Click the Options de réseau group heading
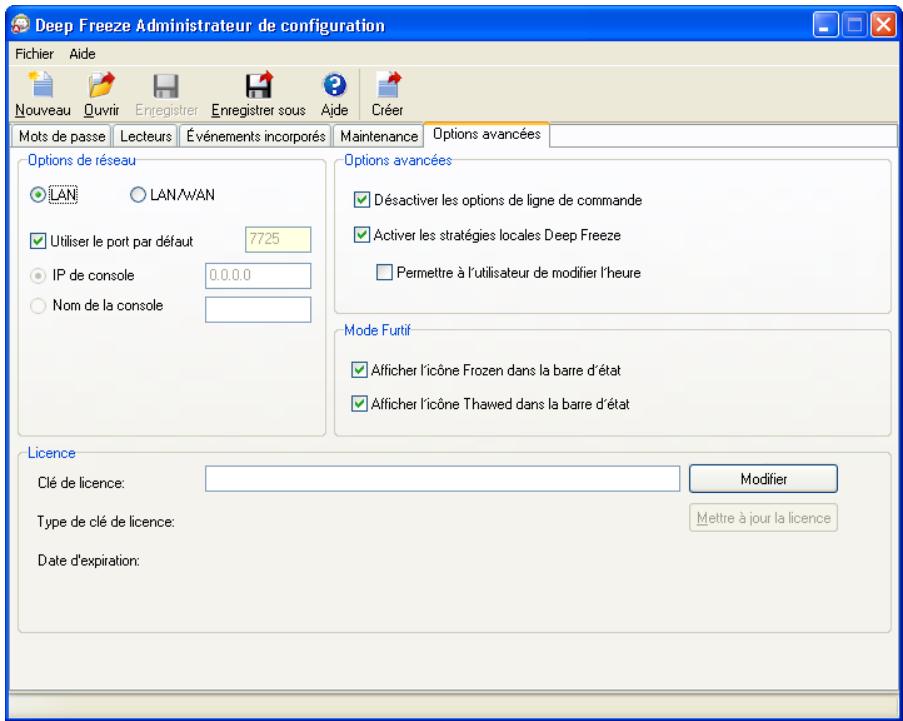The image size is (903, 721). click(82, 160)
